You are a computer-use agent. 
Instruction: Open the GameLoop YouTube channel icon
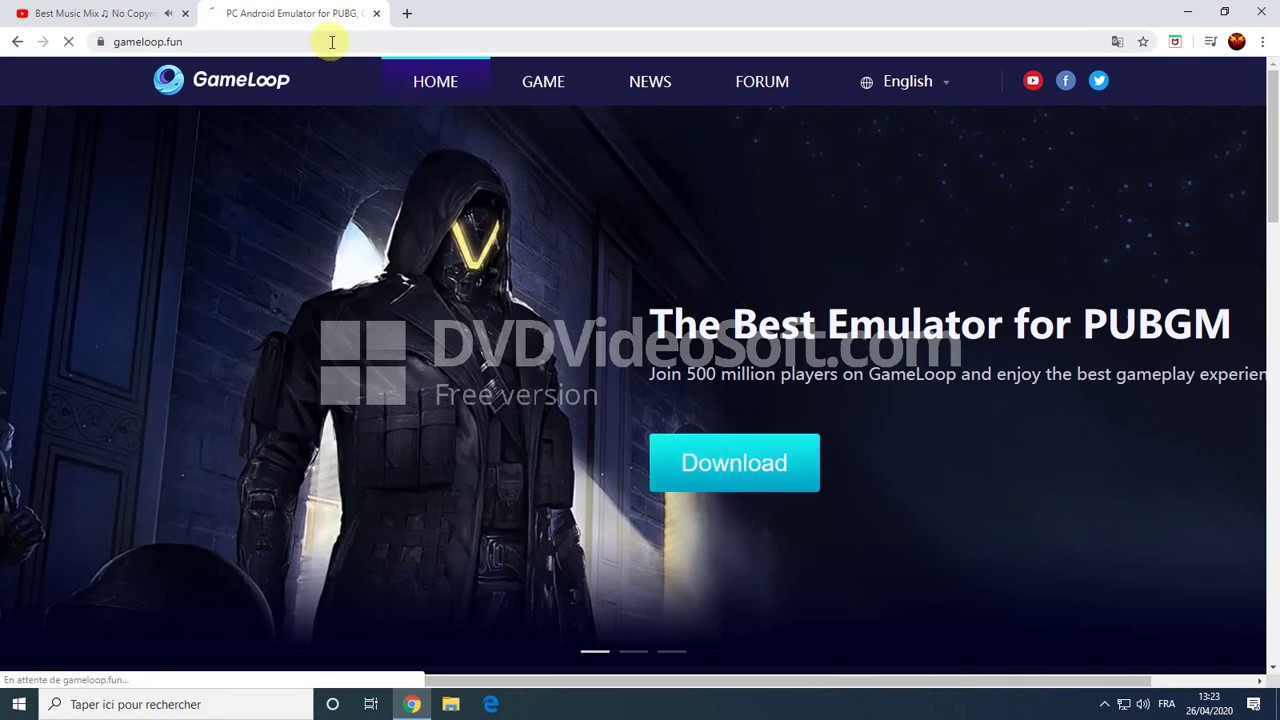[x=1033, y=81]
